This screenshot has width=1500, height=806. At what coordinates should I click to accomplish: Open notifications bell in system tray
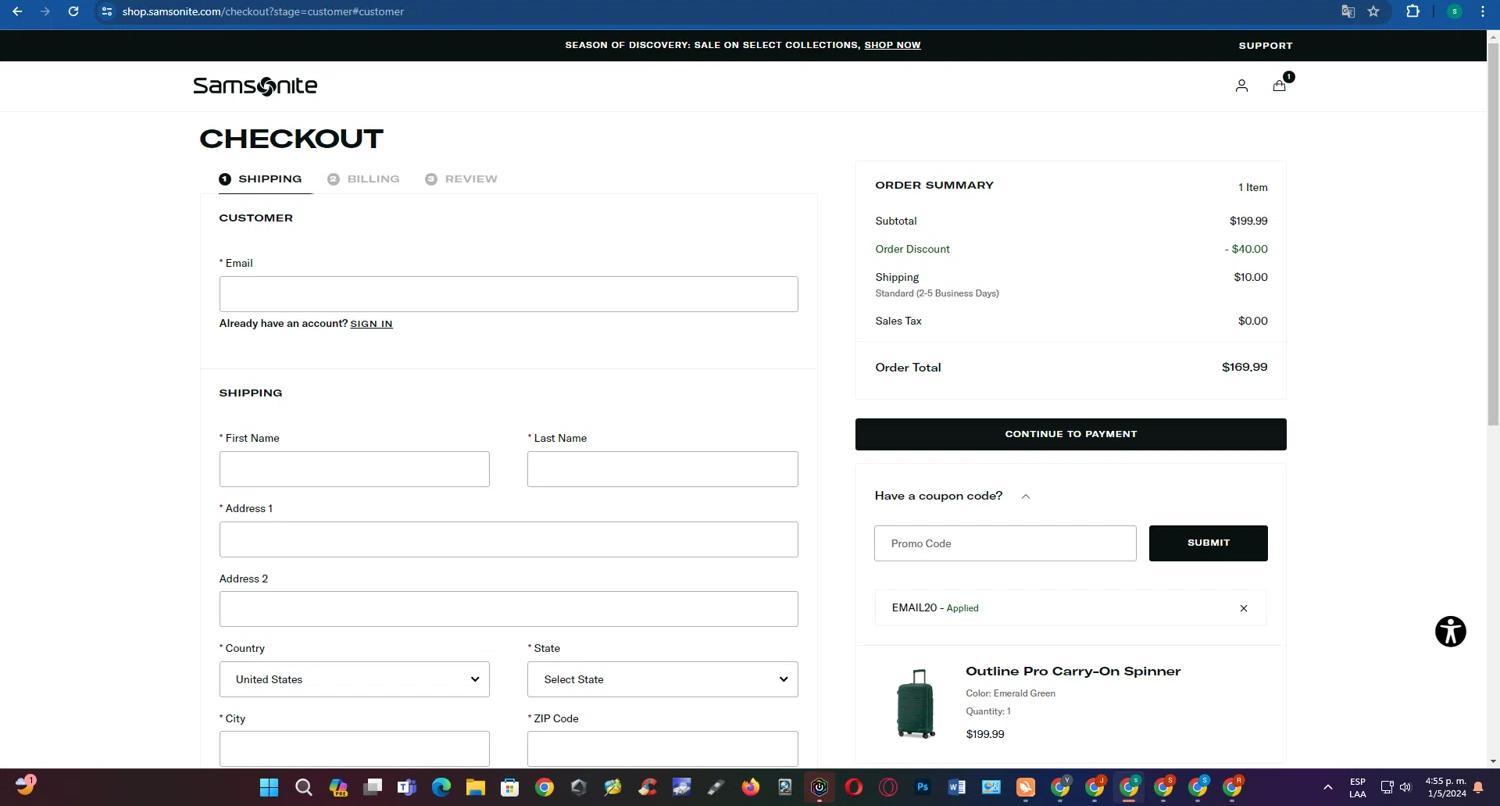(1478, 787)
